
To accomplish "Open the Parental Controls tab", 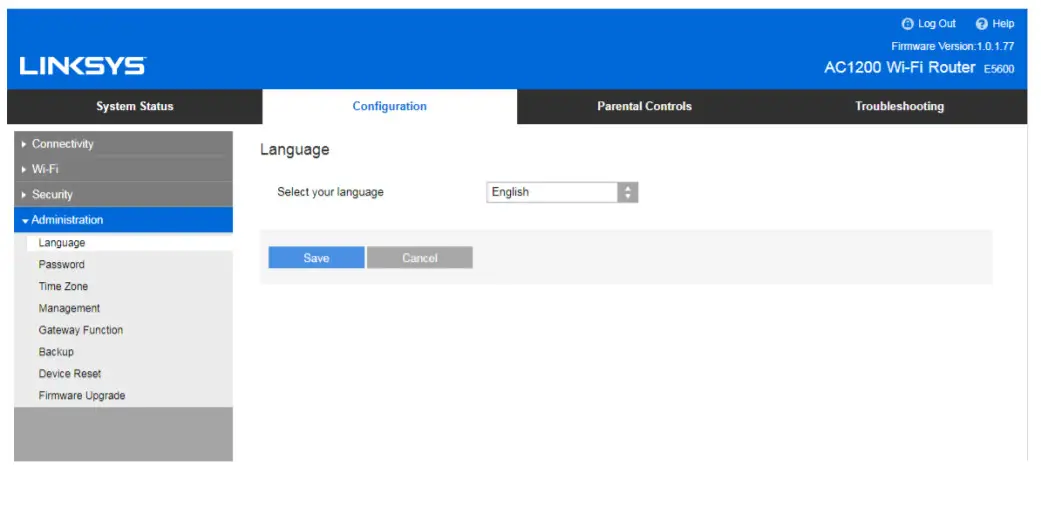I will 645,106.
